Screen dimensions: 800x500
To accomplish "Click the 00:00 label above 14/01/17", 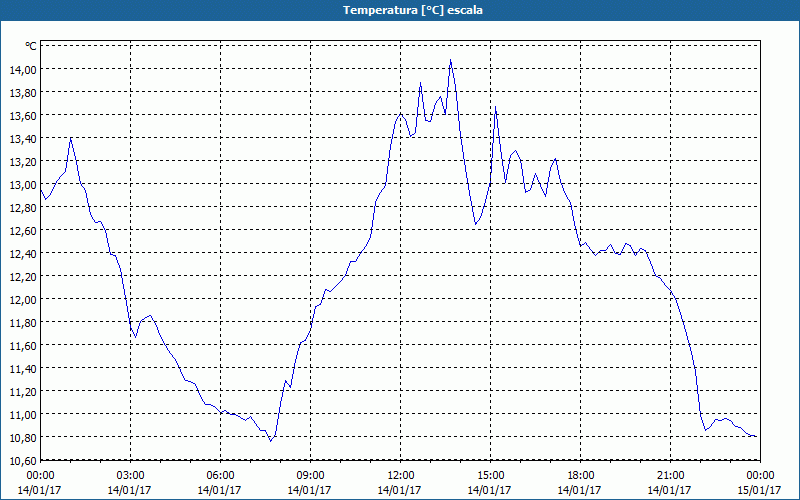I will tap(40, 476).
